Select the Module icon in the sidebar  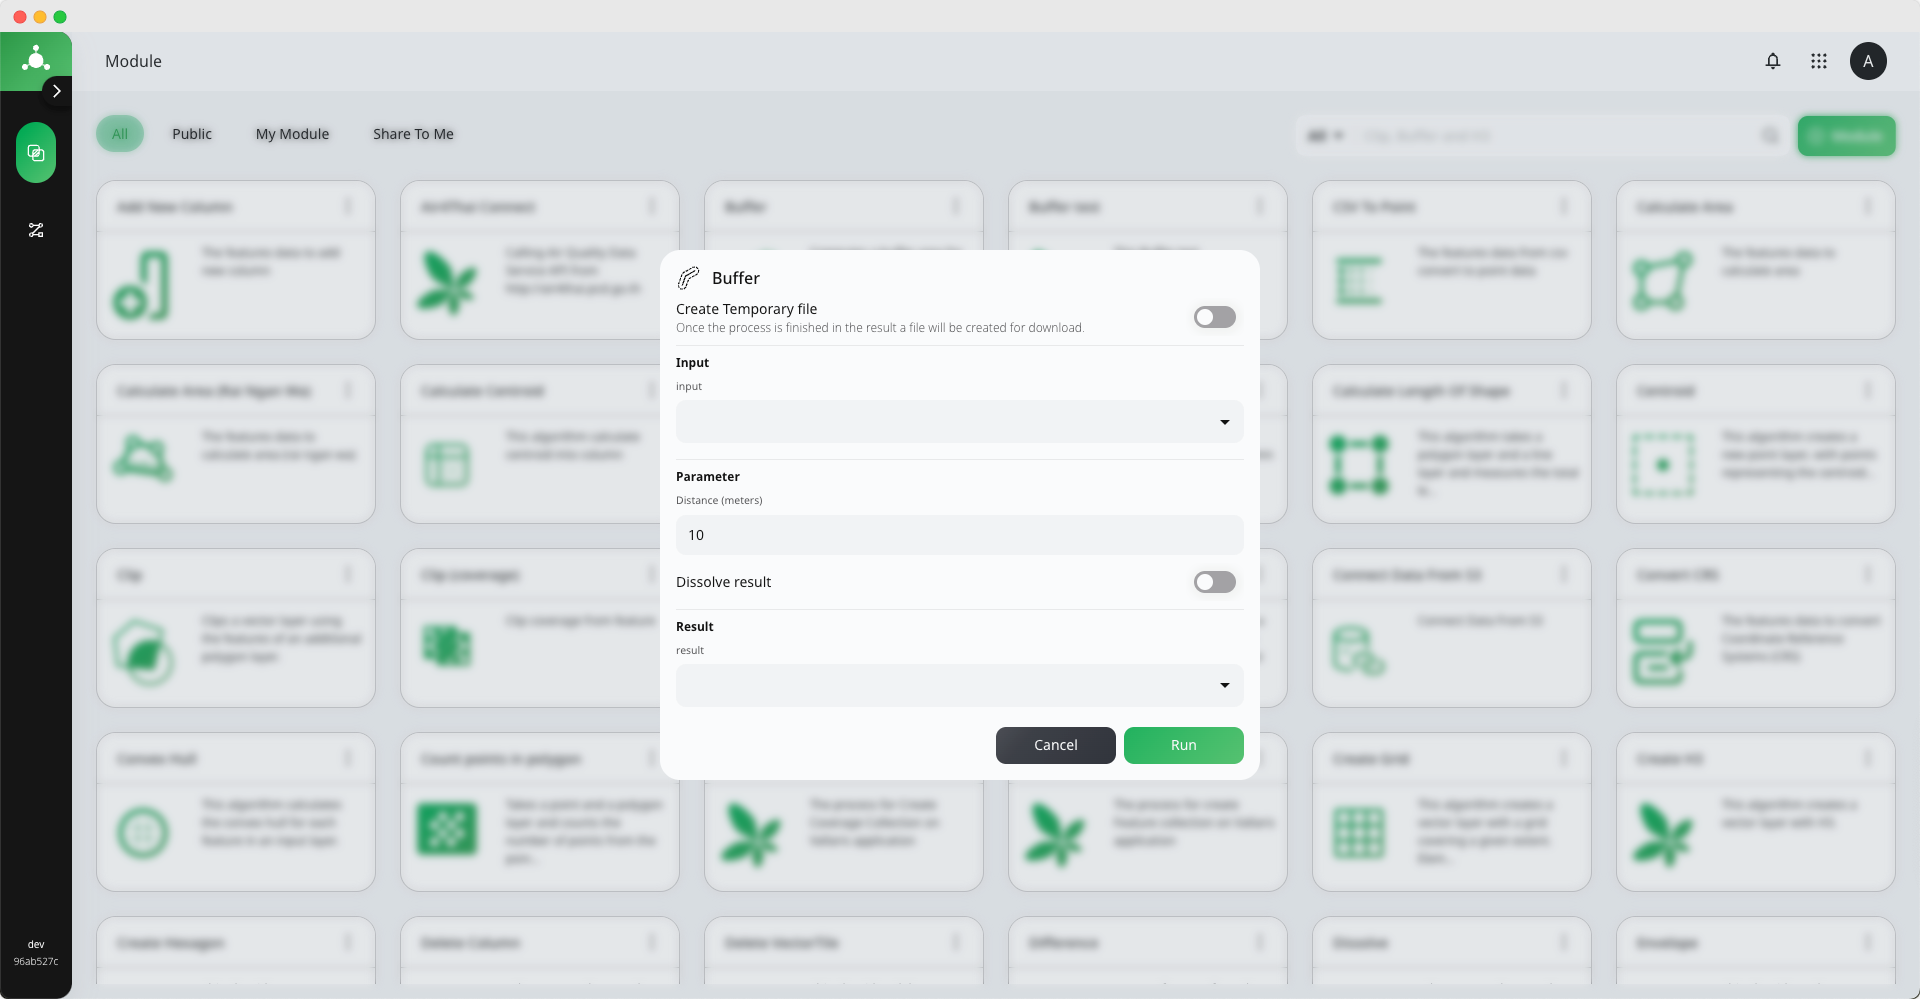click(x=36, y=153)
